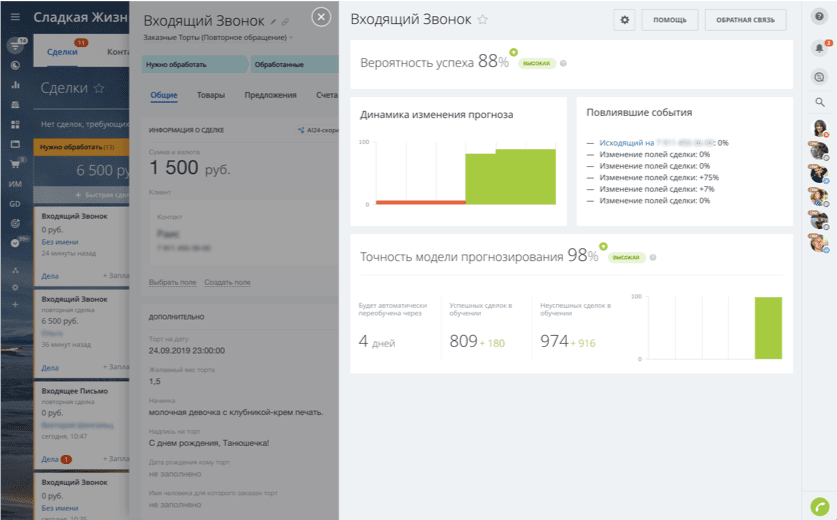Switch to the Товары tab
837x520 pixels.
pyautogui.click(x=211, y=96)
